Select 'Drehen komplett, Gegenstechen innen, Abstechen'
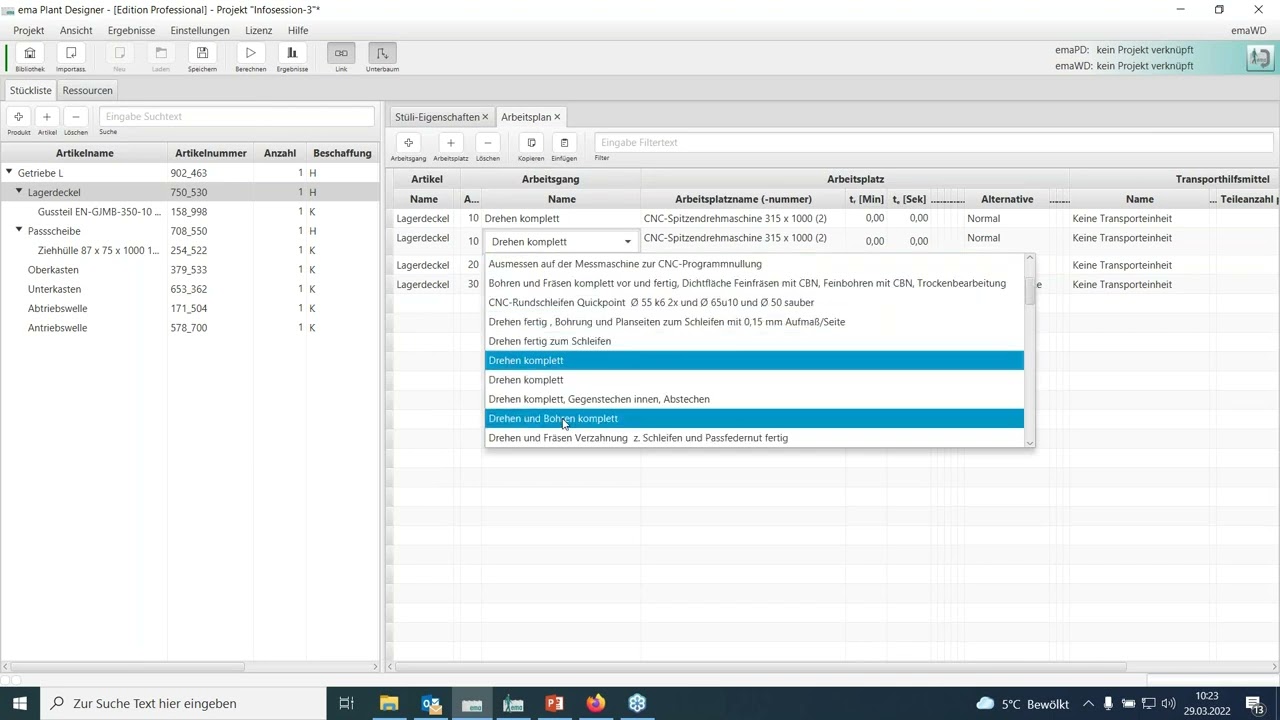Screen dimensions: 1280x720 754,399
